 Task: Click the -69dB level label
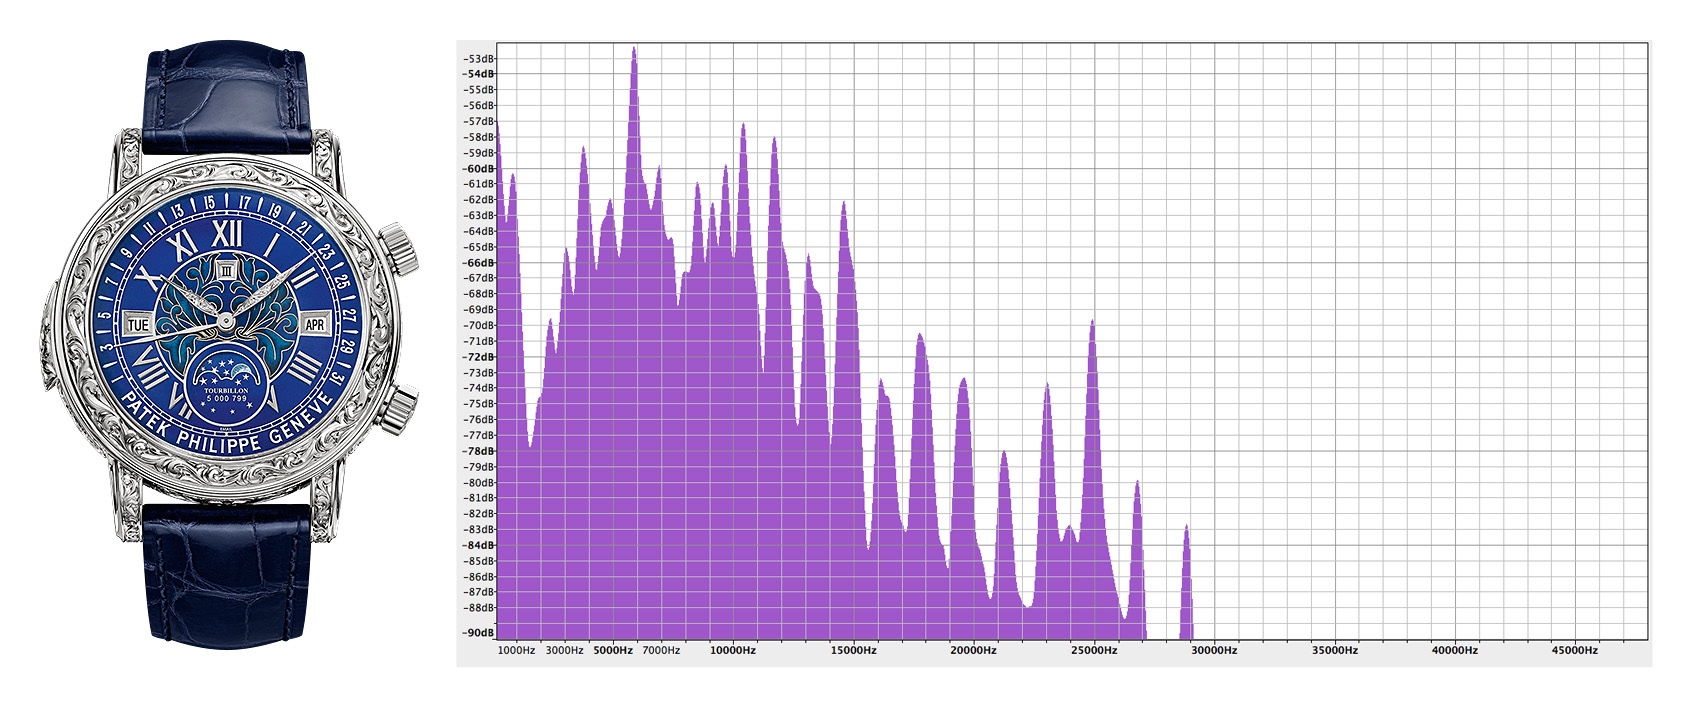point(479,310)
